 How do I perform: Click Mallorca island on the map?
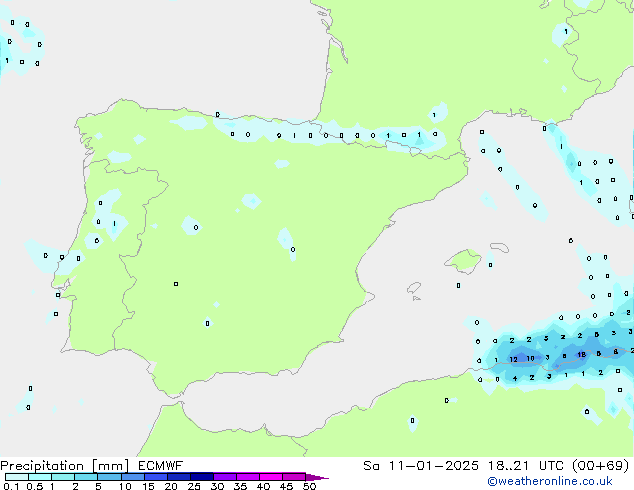point(463,263)
